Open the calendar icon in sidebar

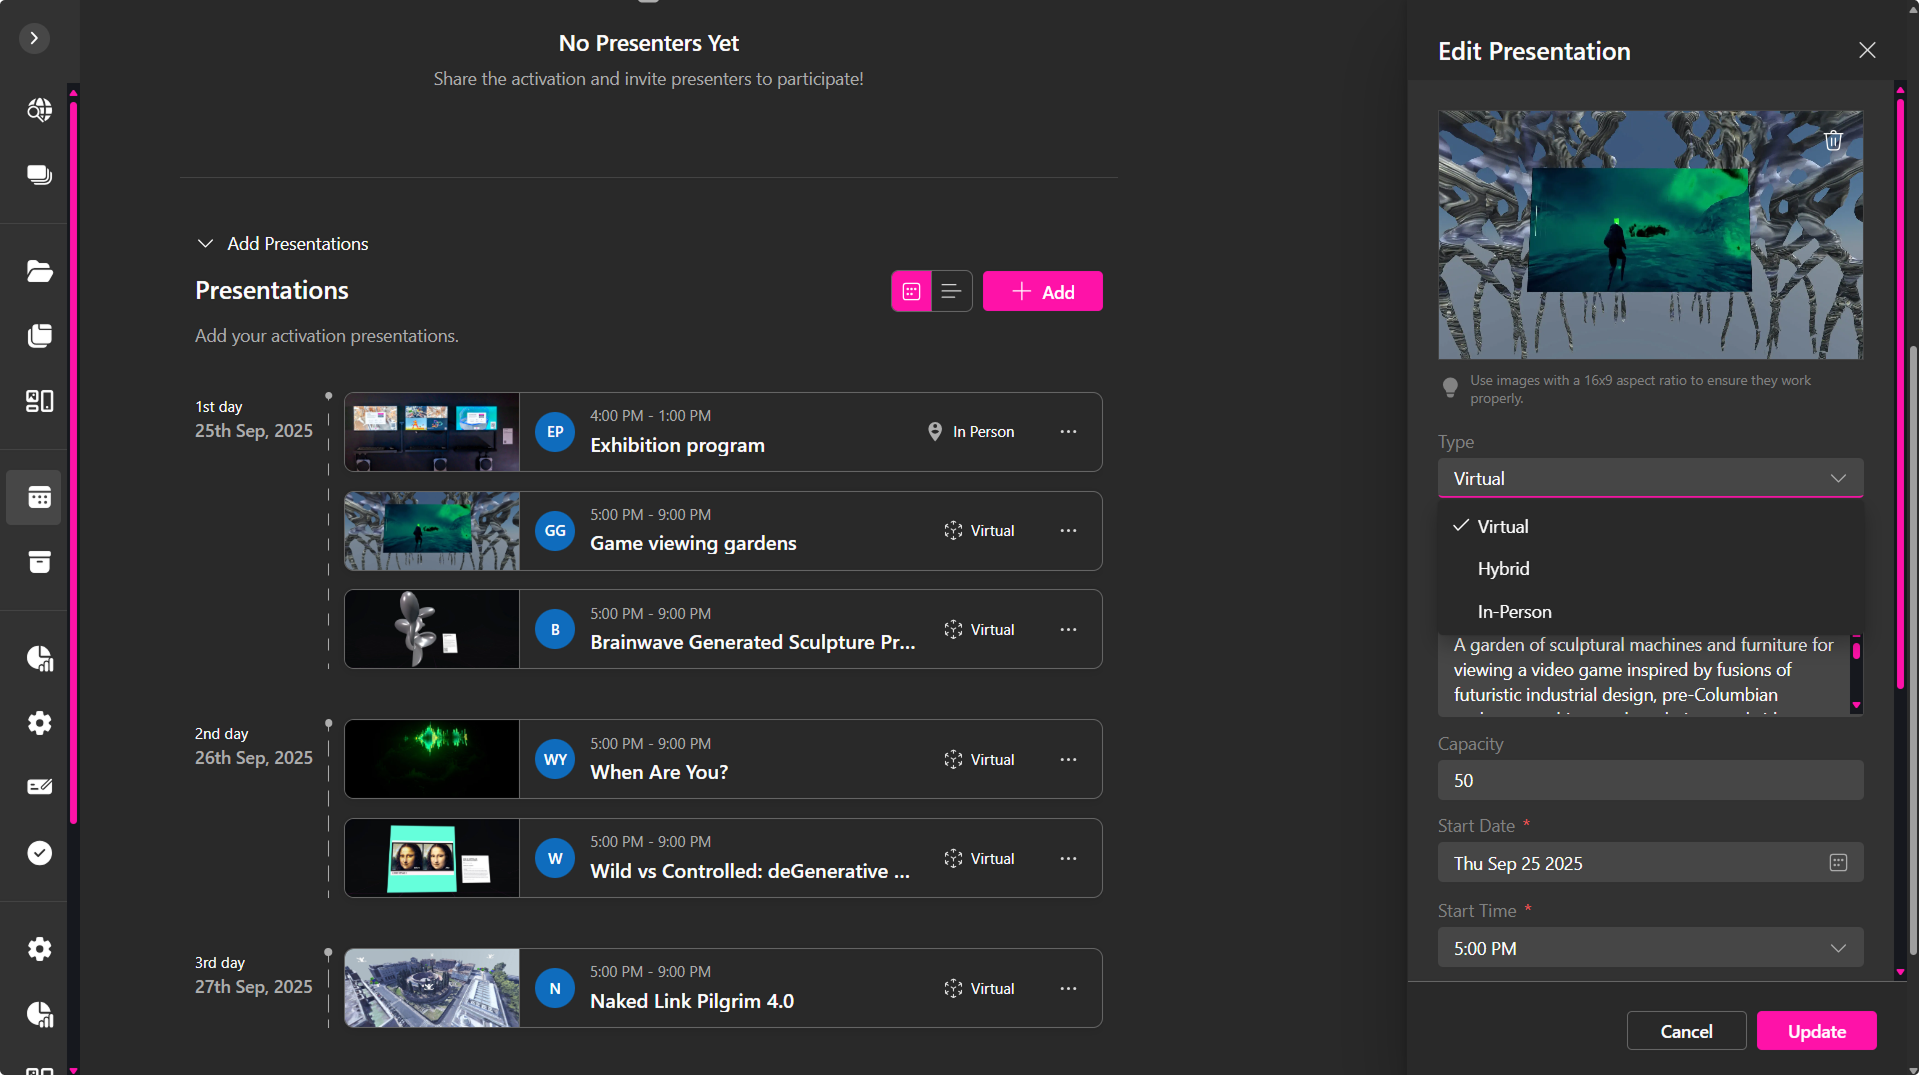(x=39, y=497)
